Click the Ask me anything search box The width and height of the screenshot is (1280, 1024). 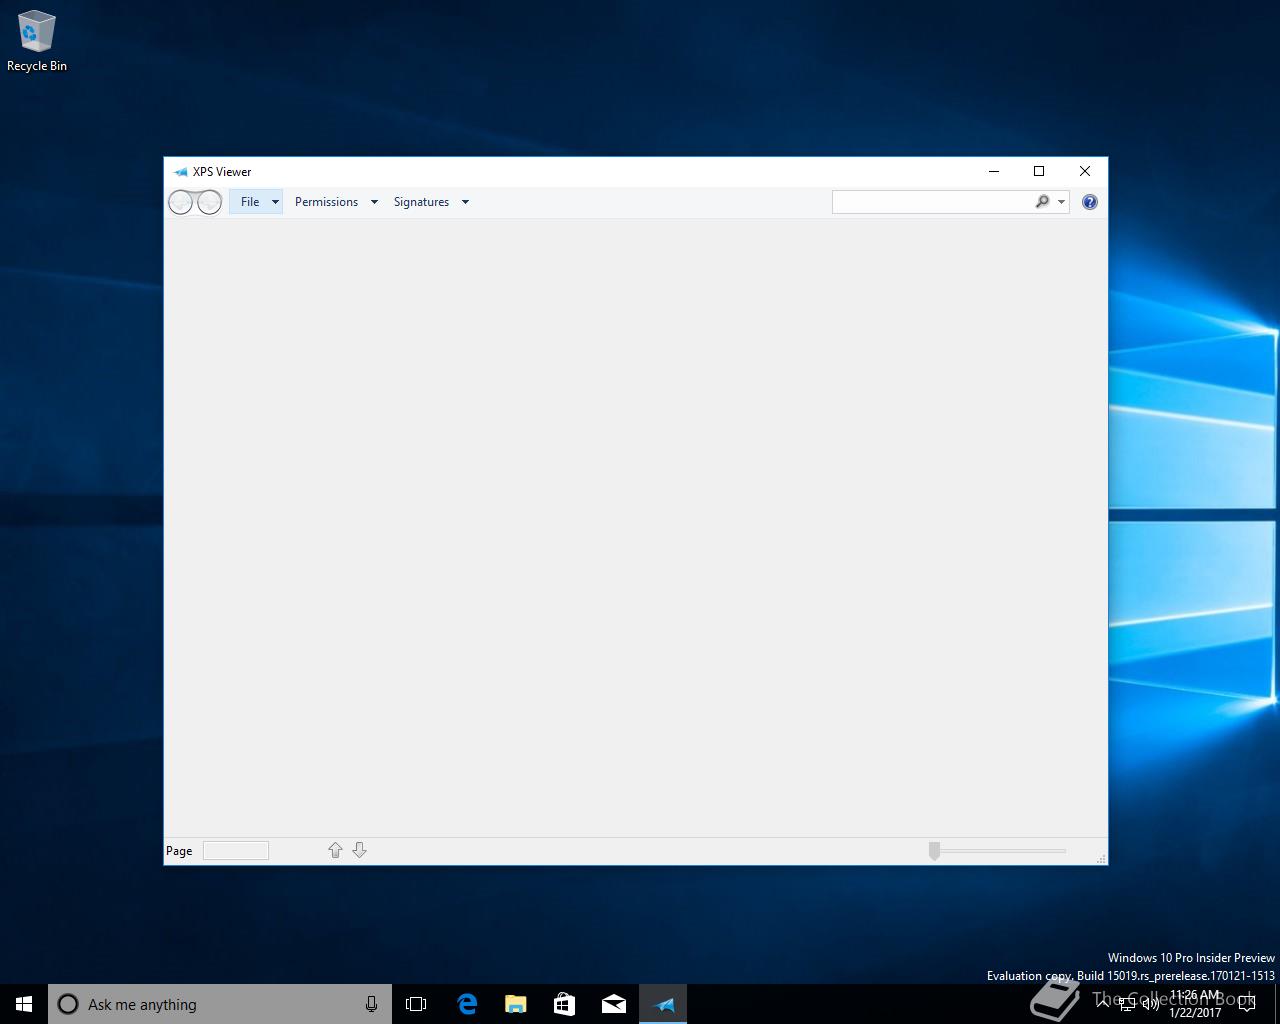[220, 1004]
